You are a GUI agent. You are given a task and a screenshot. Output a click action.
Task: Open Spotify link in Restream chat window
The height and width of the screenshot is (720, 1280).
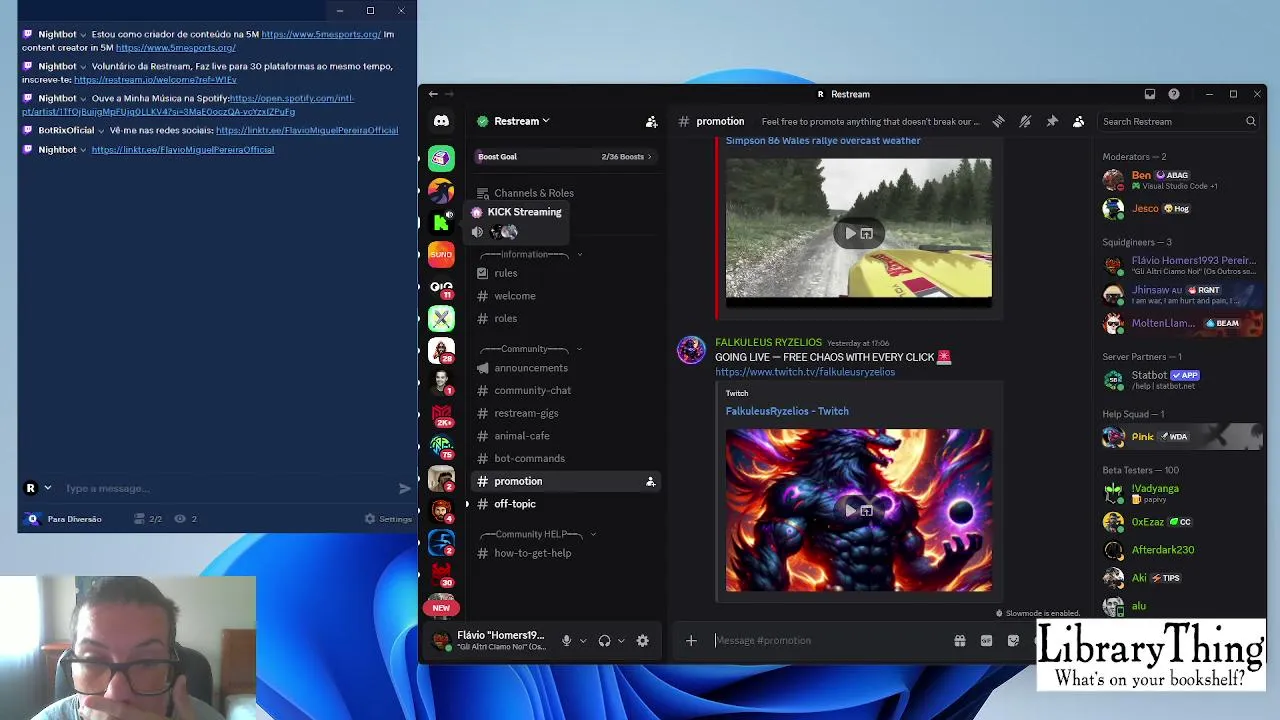190,105
